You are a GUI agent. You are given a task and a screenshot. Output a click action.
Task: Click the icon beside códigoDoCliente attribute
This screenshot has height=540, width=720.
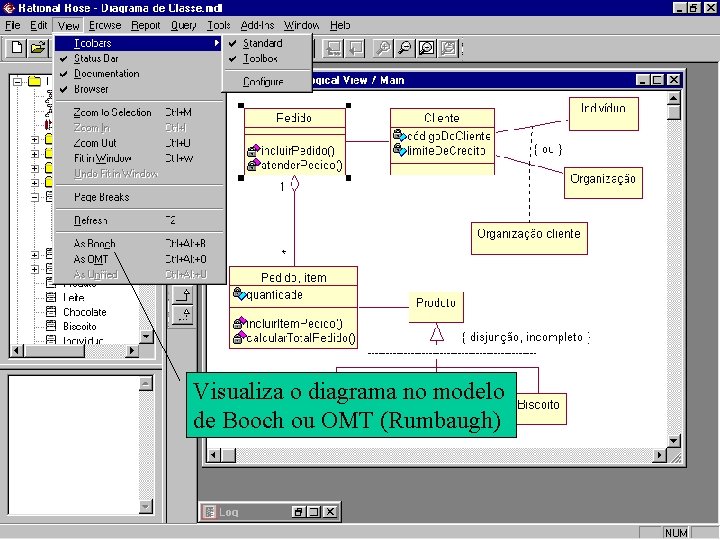399,135
